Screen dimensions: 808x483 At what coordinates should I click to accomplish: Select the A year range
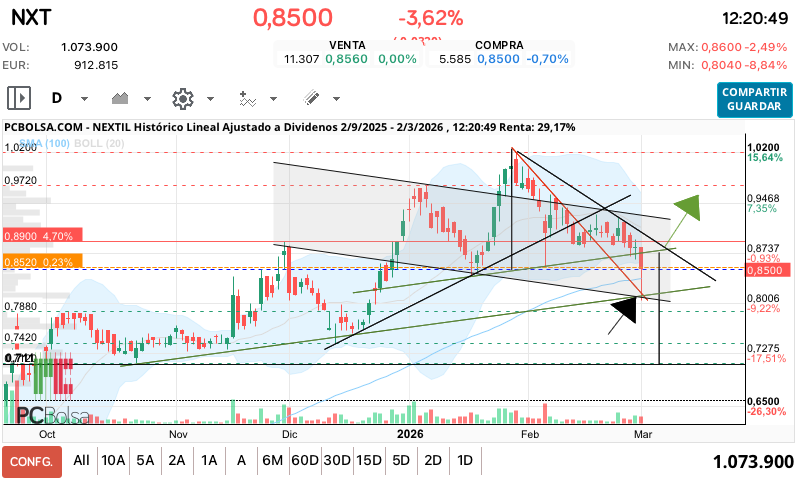pyautogui.click(x=241, y=460)
